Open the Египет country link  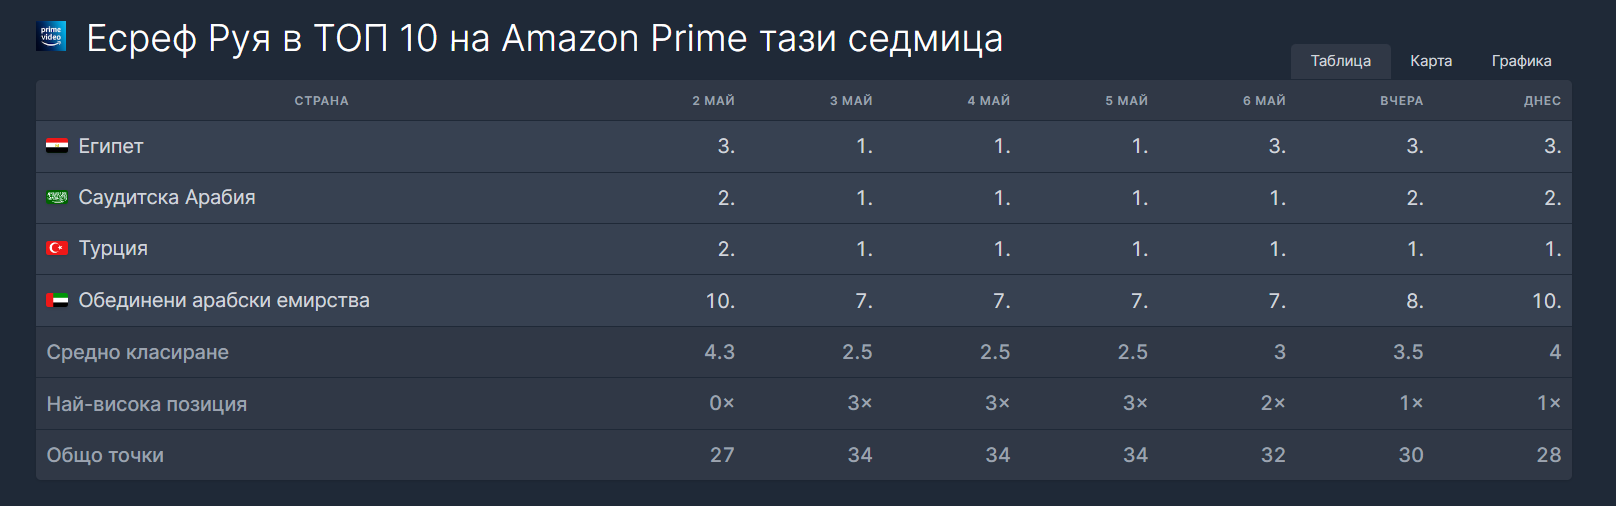tap(111, 146)
